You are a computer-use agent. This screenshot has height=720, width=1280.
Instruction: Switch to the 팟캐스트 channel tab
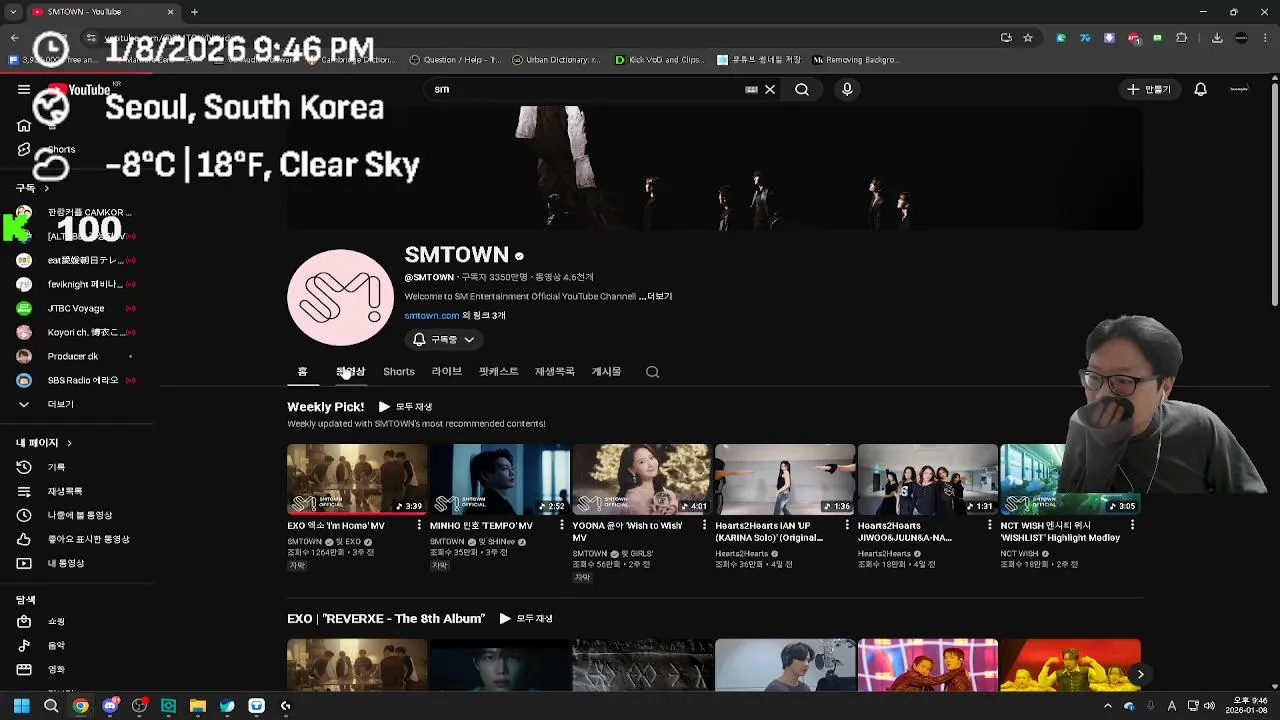[x=498, y=371]
